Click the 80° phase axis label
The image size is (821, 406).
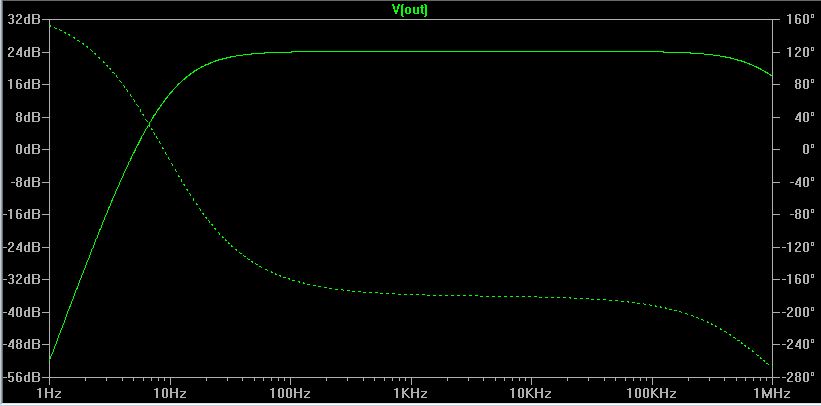pyautogui.click(x=804, y=85)
